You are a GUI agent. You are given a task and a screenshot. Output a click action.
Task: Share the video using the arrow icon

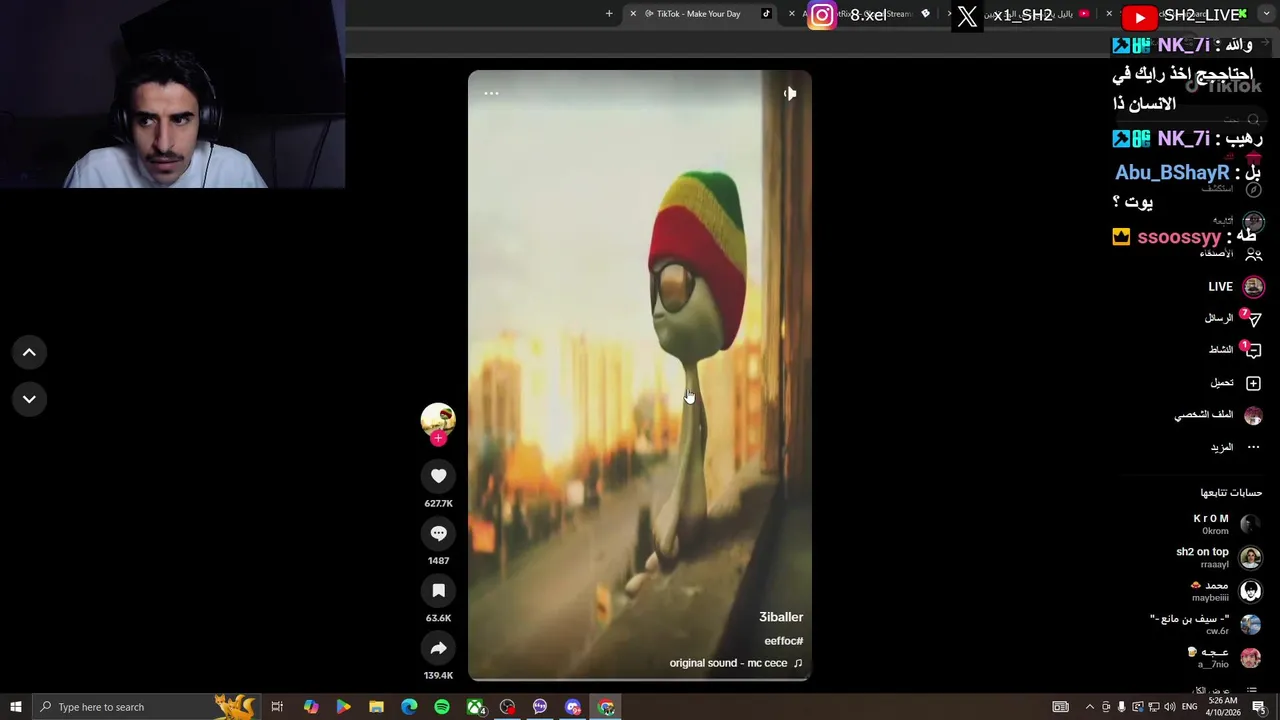438,649
